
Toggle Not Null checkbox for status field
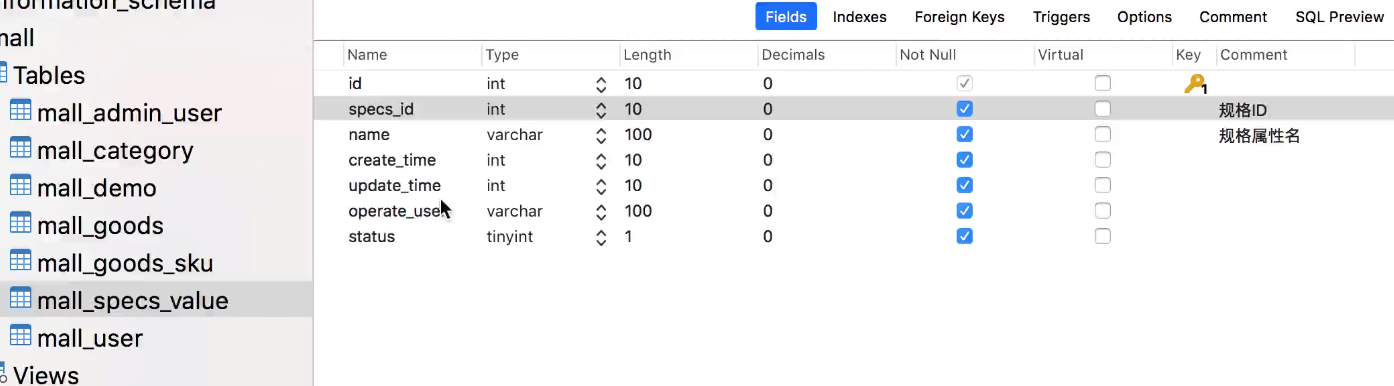coord(964,236)
